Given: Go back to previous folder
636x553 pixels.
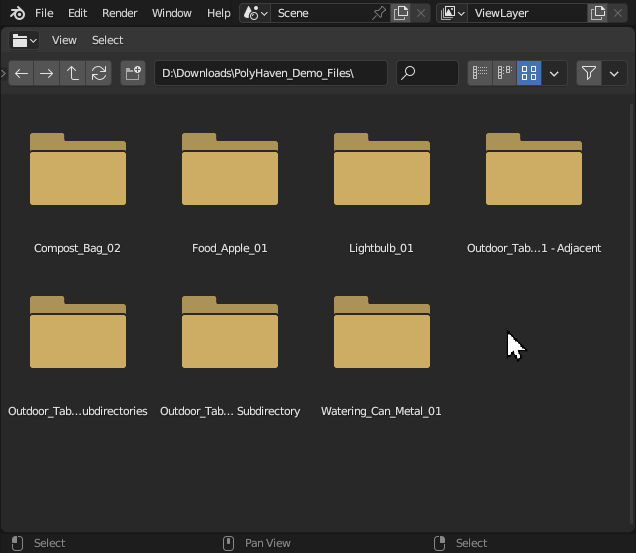Looking at the screenshot, I should [21, 73].
